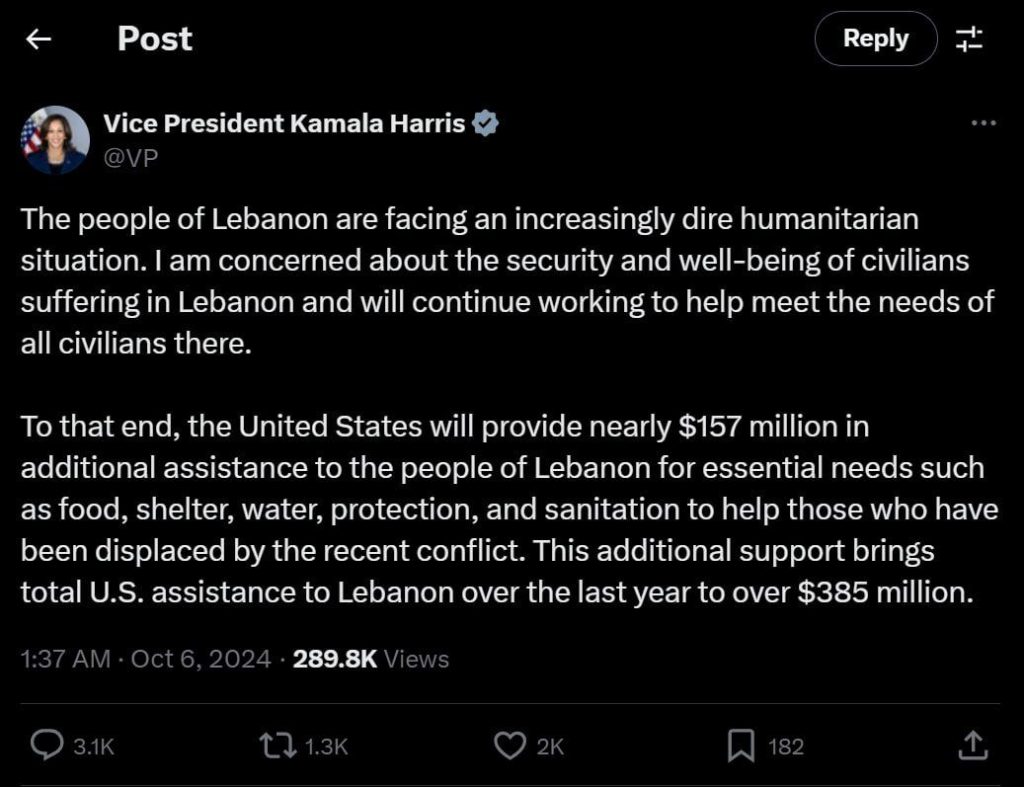Click the Reply button at top
The width and height of the screenshot is (1024, 787).
coord(875,39)
